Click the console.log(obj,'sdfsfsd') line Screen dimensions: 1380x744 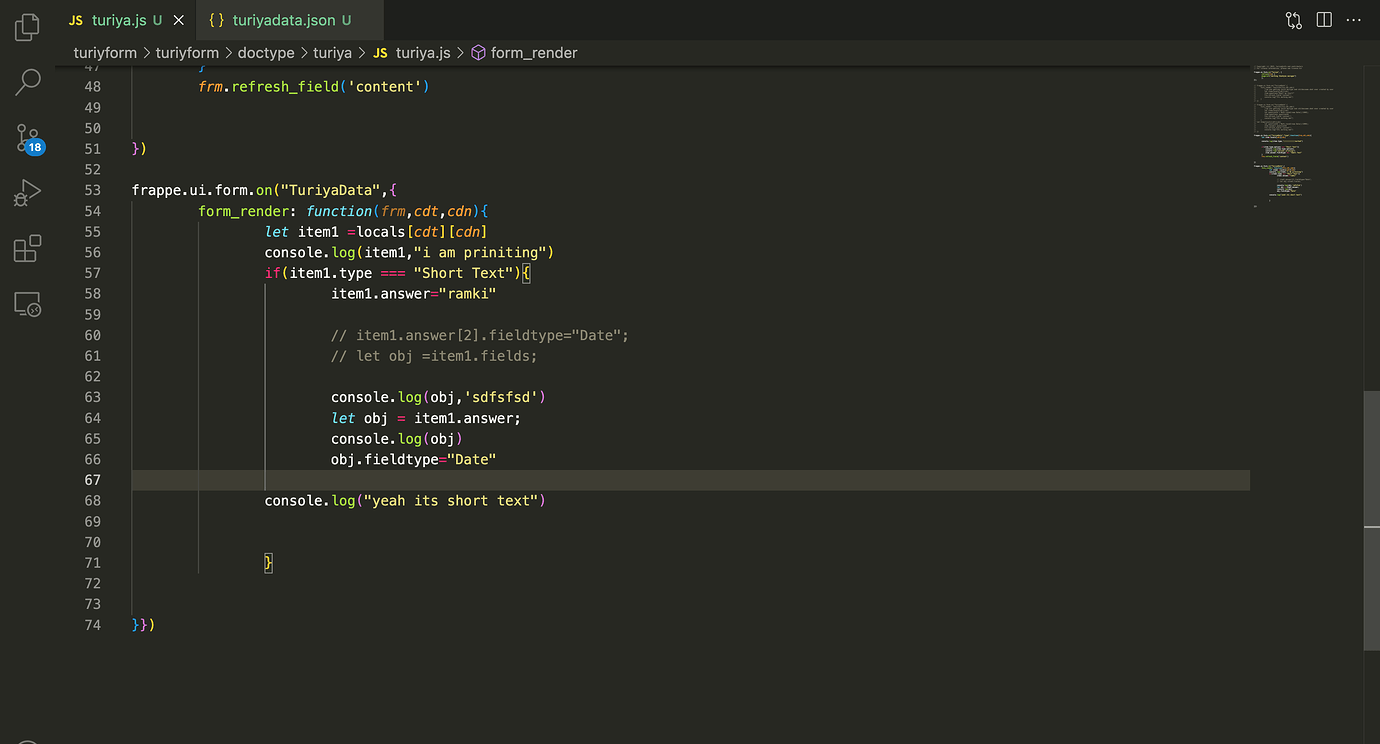[439, 397]
